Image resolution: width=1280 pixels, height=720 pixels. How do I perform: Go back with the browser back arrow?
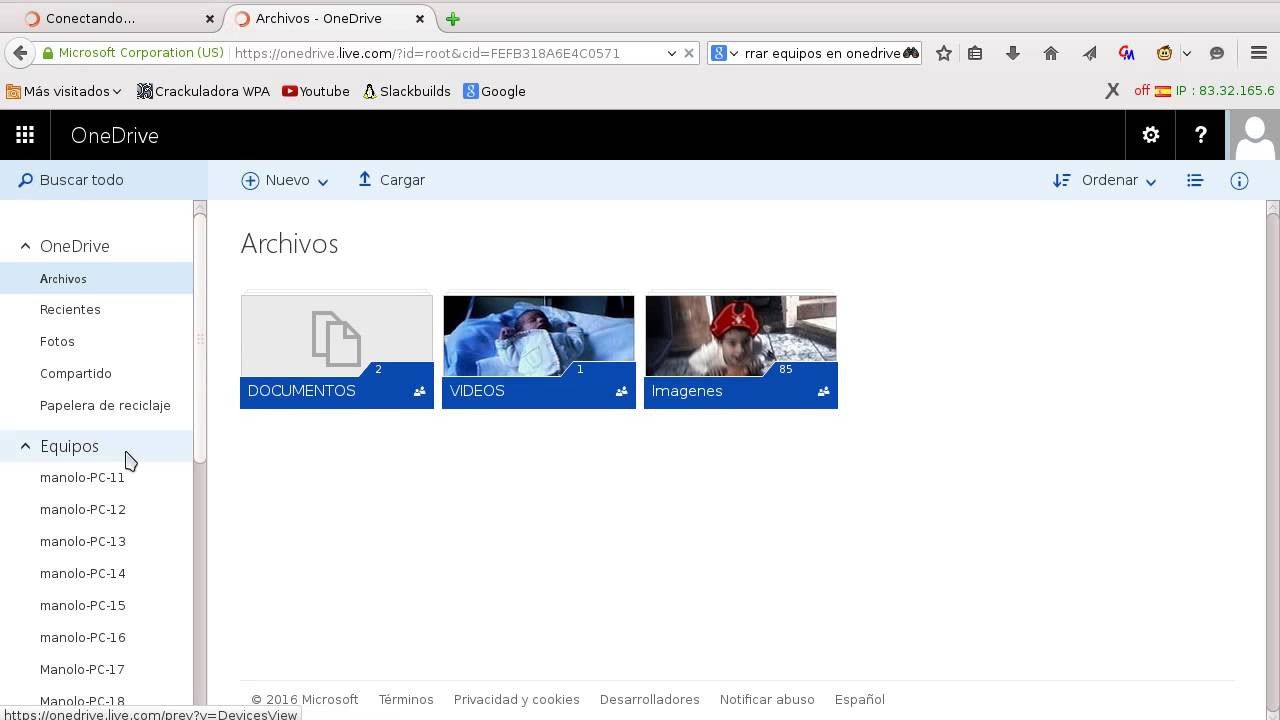click(x=20, y=53)
